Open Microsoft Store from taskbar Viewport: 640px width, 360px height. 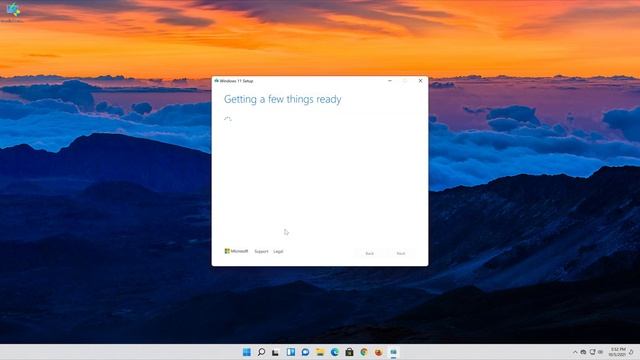pos(349,352)
